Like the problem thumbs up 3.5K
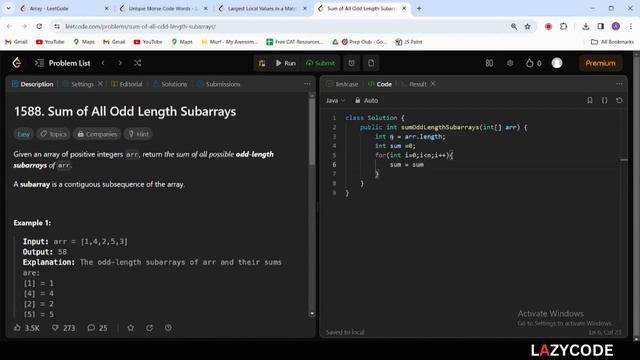The width and height of the screenshot is (640, 360). pyautogui.click(x=27, y=328)
